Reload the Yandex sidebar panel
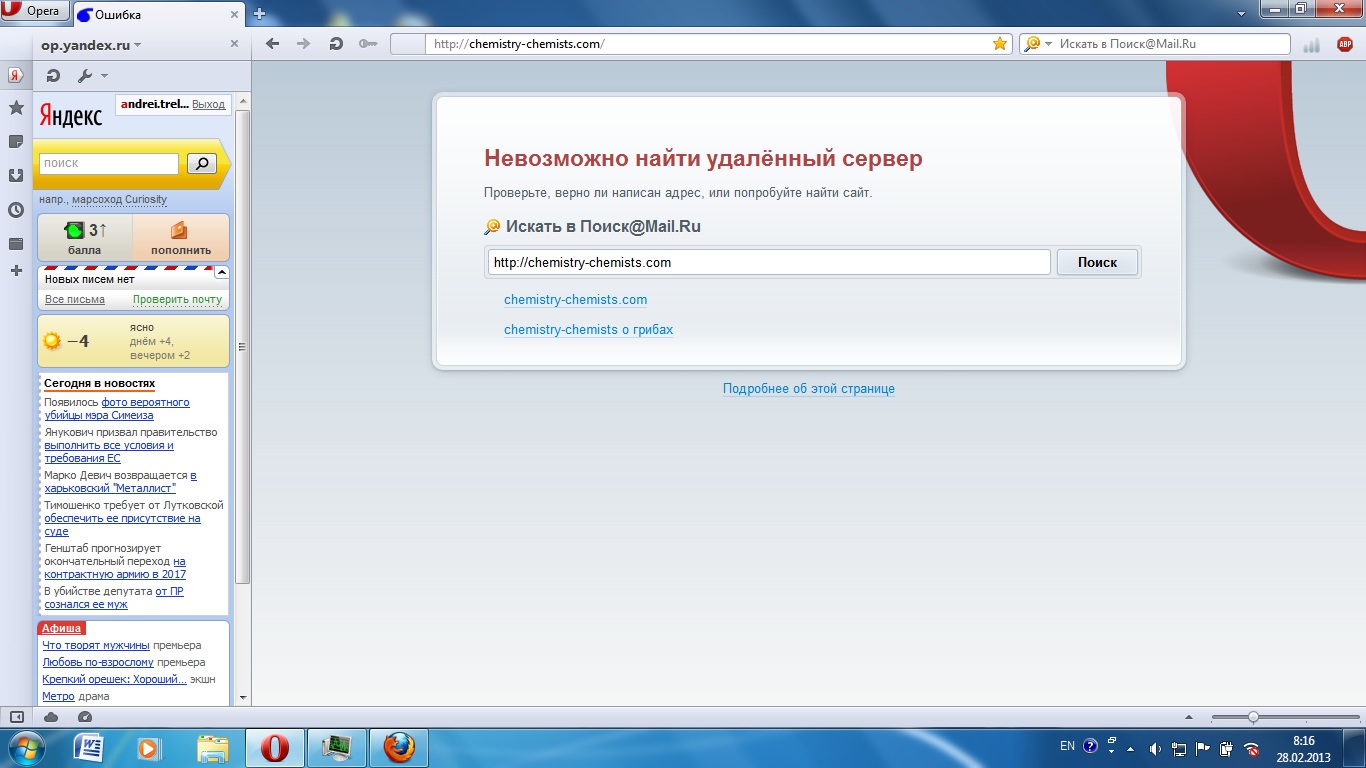Viewport: 1366px width, 768px height. (54, 76)
